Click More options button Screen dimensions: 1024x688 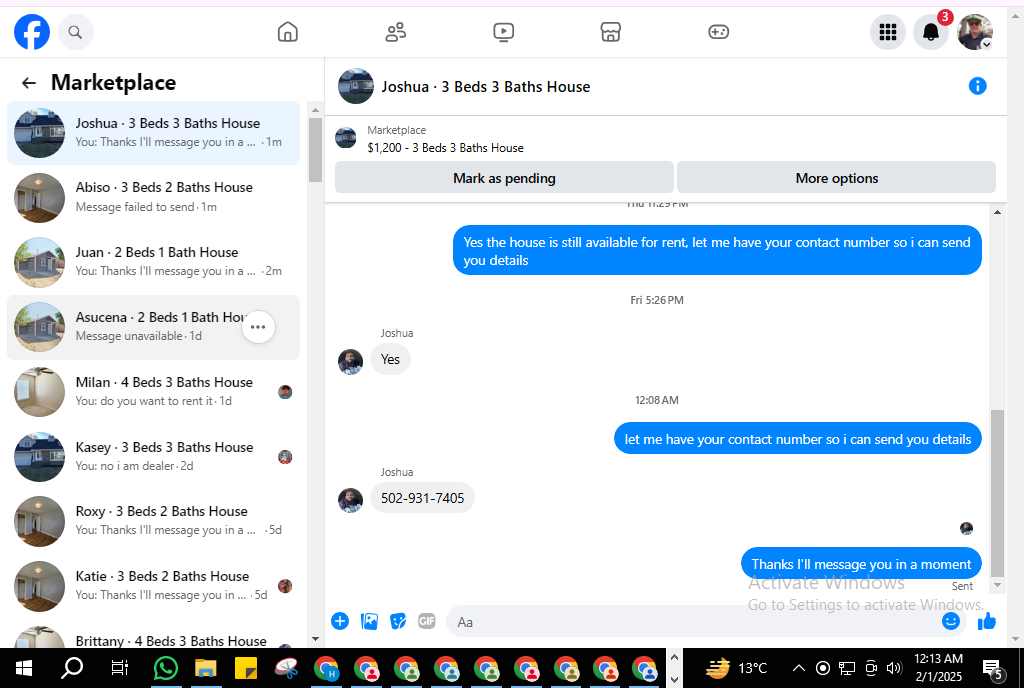click(x=836, y=178)
